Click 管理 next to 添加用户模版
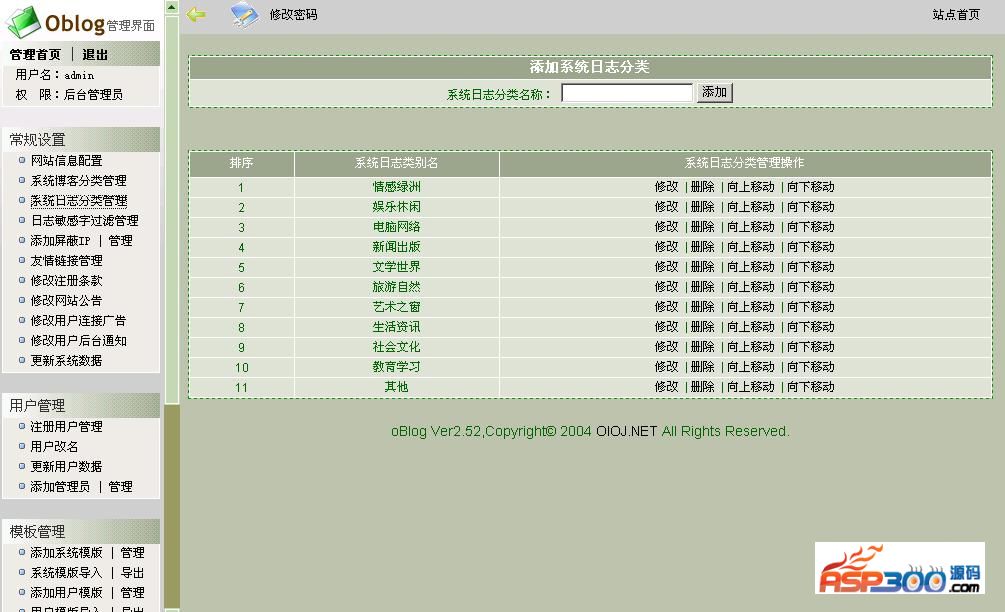Viewport: 1005px width, 612px height. click(x=133, y=592)
